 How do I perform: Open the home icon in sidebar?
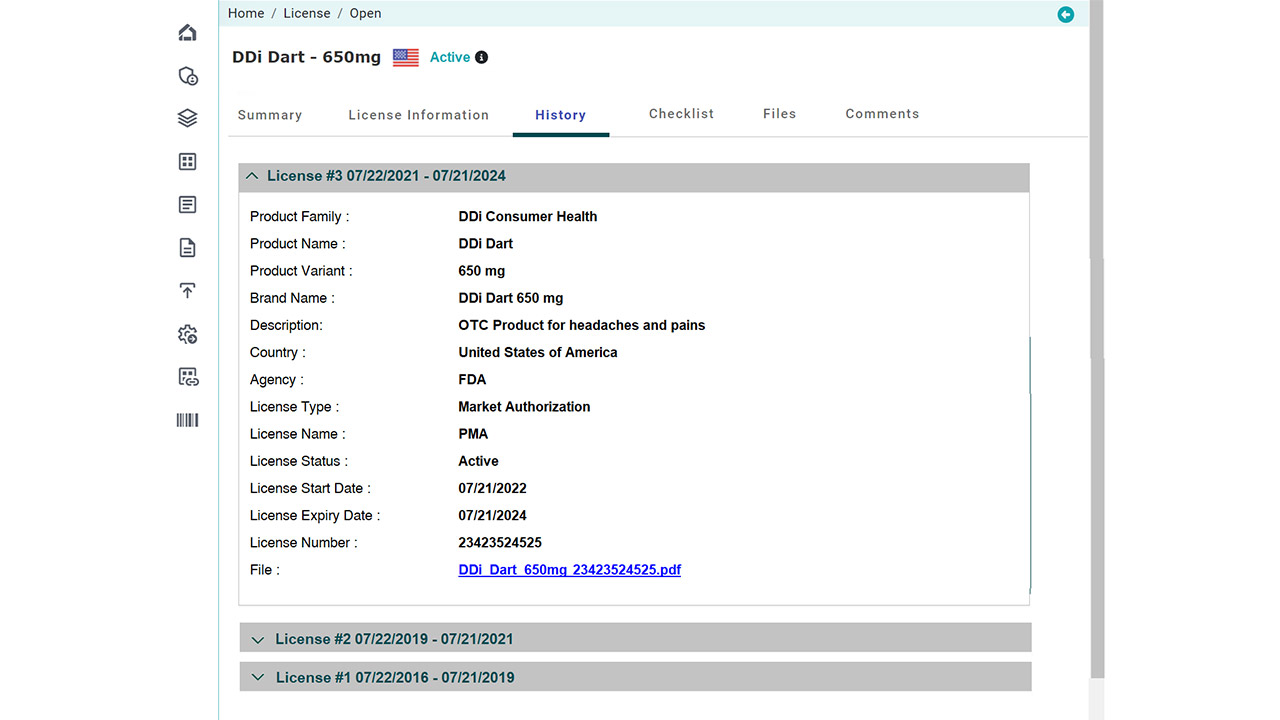coord(187,33)
